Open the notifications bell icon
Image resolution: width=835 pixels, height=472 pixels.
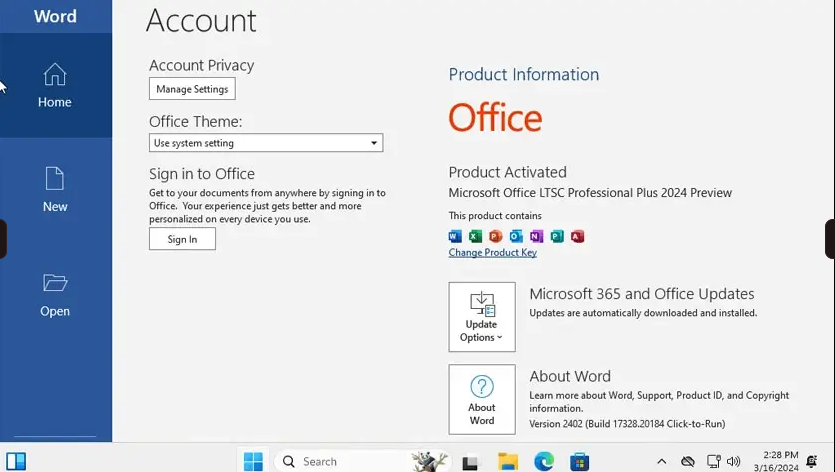[x=812, y=461]
